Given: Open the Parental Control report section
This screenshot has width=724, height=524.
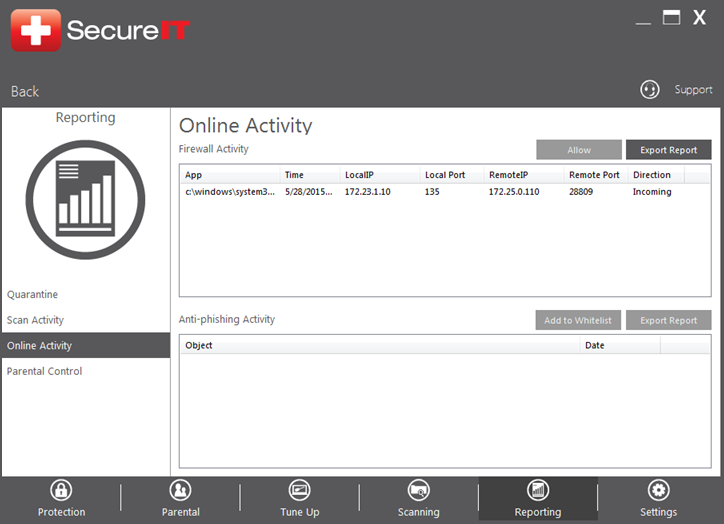Looking at the screenshot, I should [x=44, y=371].
